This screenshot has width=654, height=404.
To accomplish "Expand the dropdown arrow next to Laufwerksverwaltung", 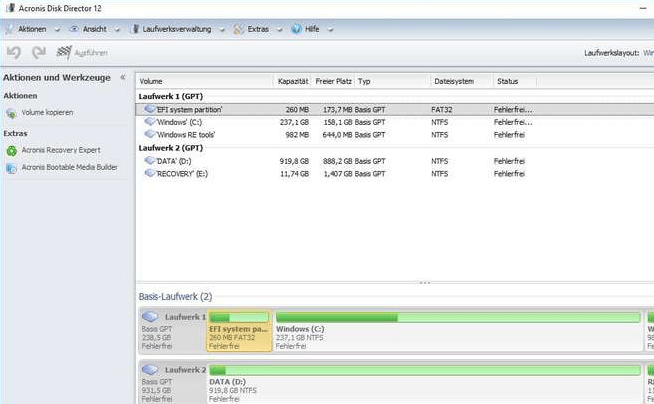I will point(222,30).
